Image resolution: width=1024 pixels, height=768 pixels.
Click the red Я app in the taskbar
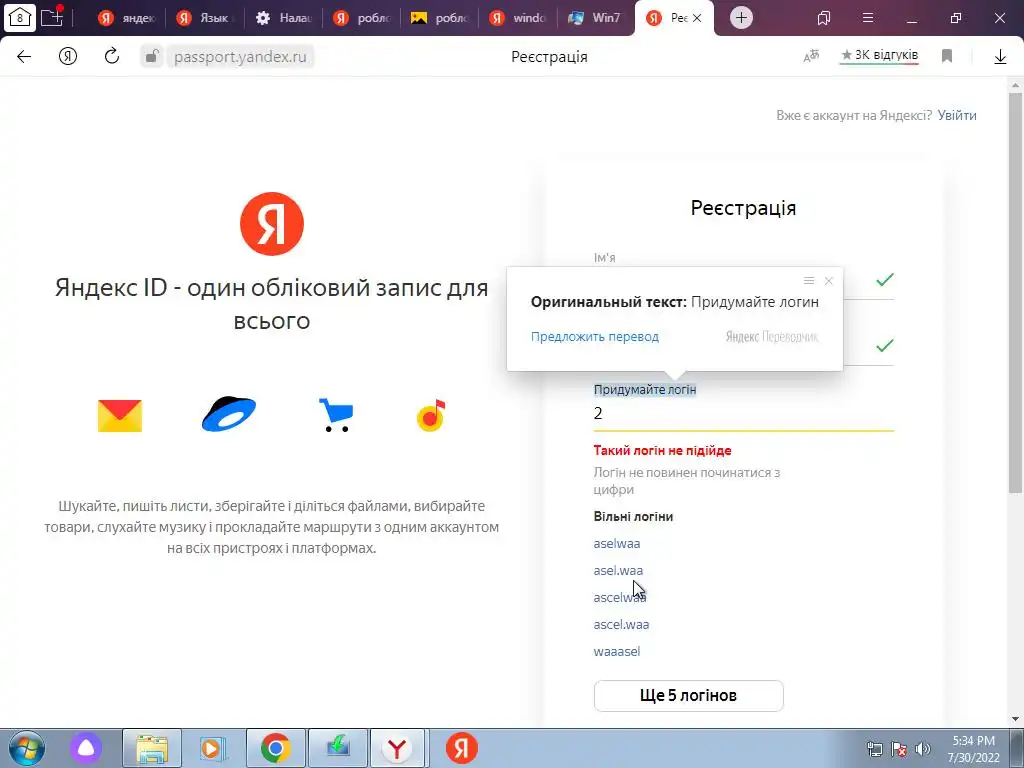coord(462,748)
